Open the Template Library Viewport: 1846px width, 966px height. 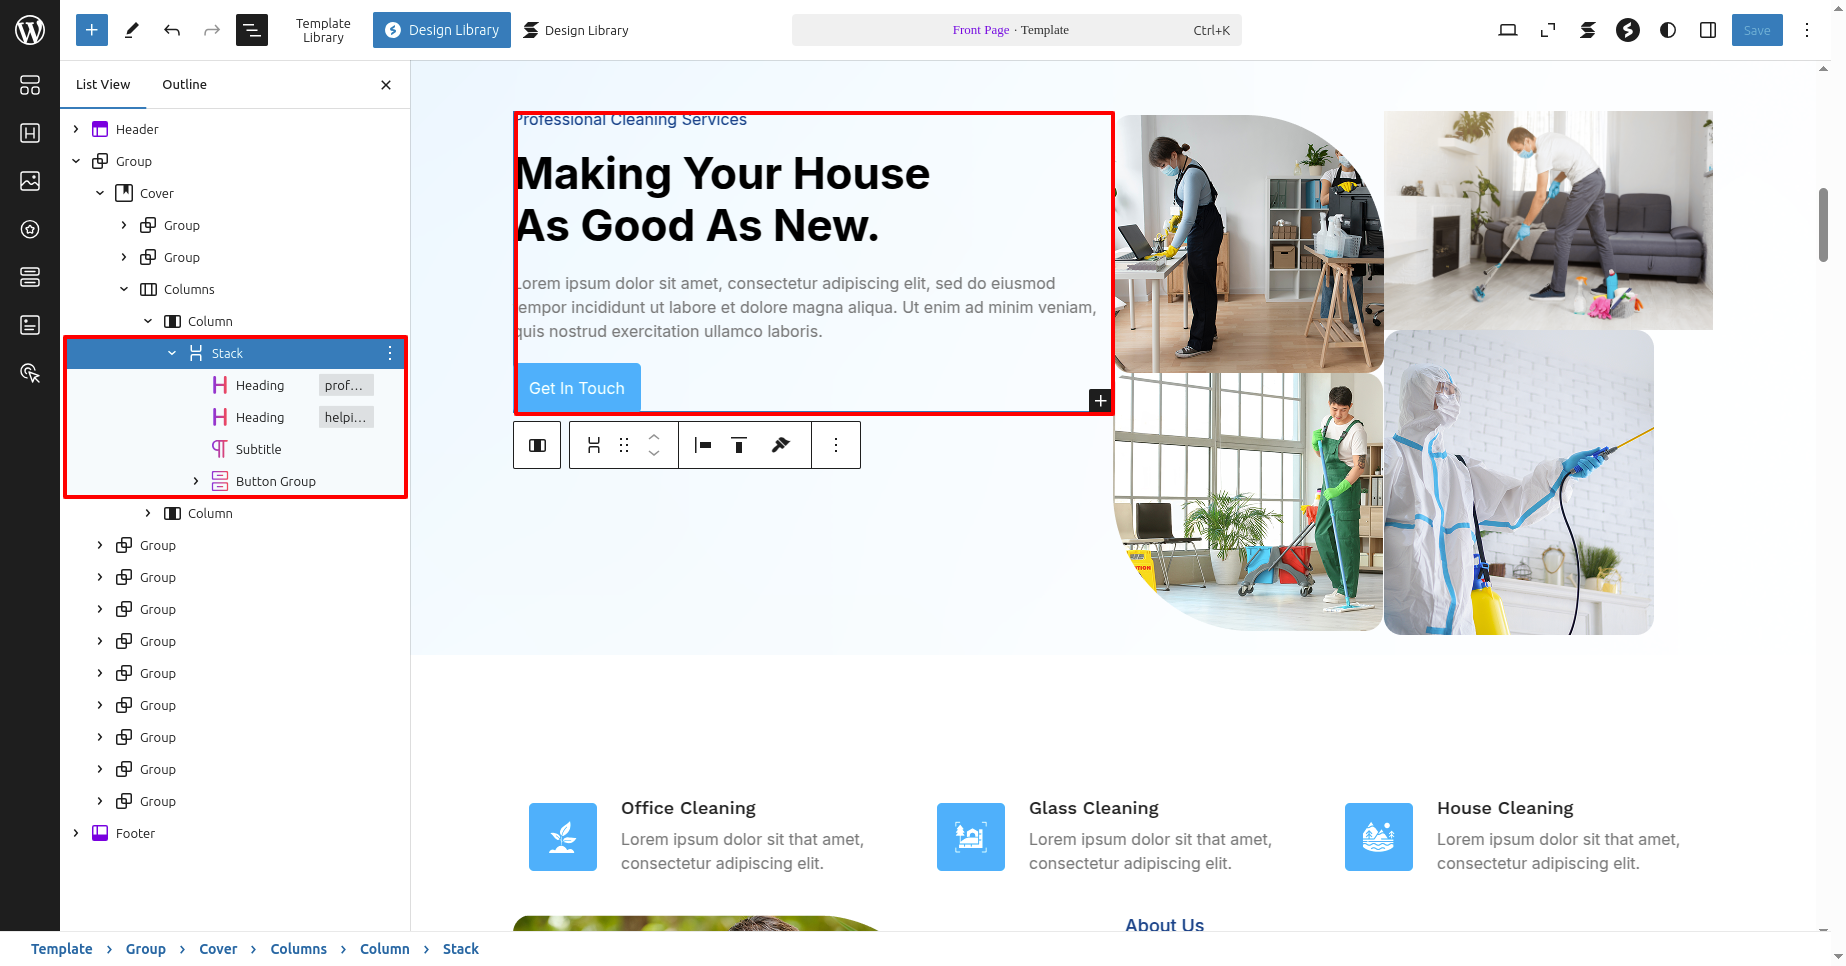click(323, 30)
